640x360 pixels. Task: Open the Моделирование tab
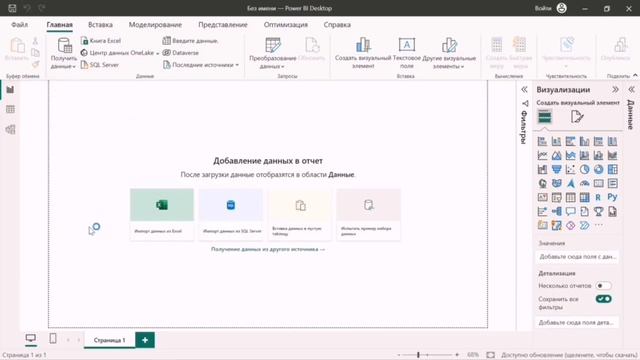(155, 24)
